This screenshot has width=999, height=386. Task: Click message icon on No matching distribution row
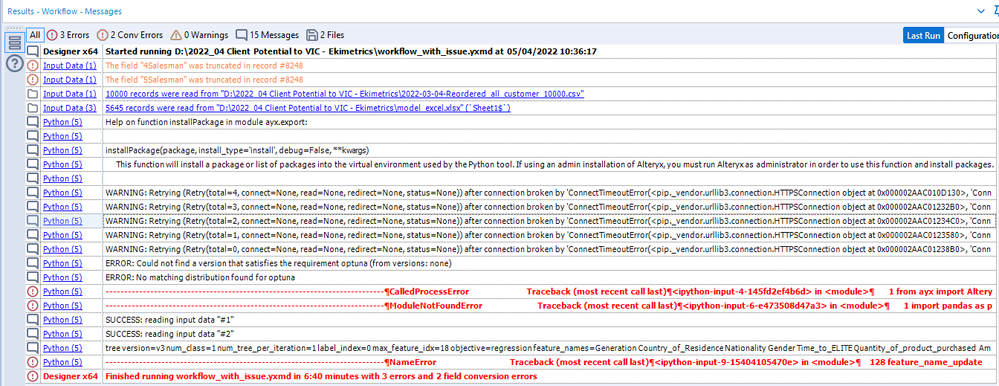point(32,277)
